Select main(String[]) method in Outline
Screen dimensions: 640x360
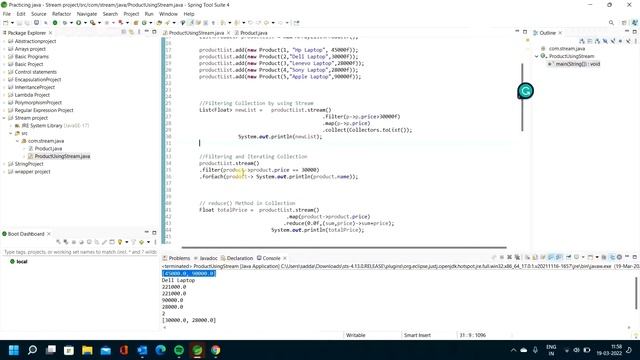[574, 64]
